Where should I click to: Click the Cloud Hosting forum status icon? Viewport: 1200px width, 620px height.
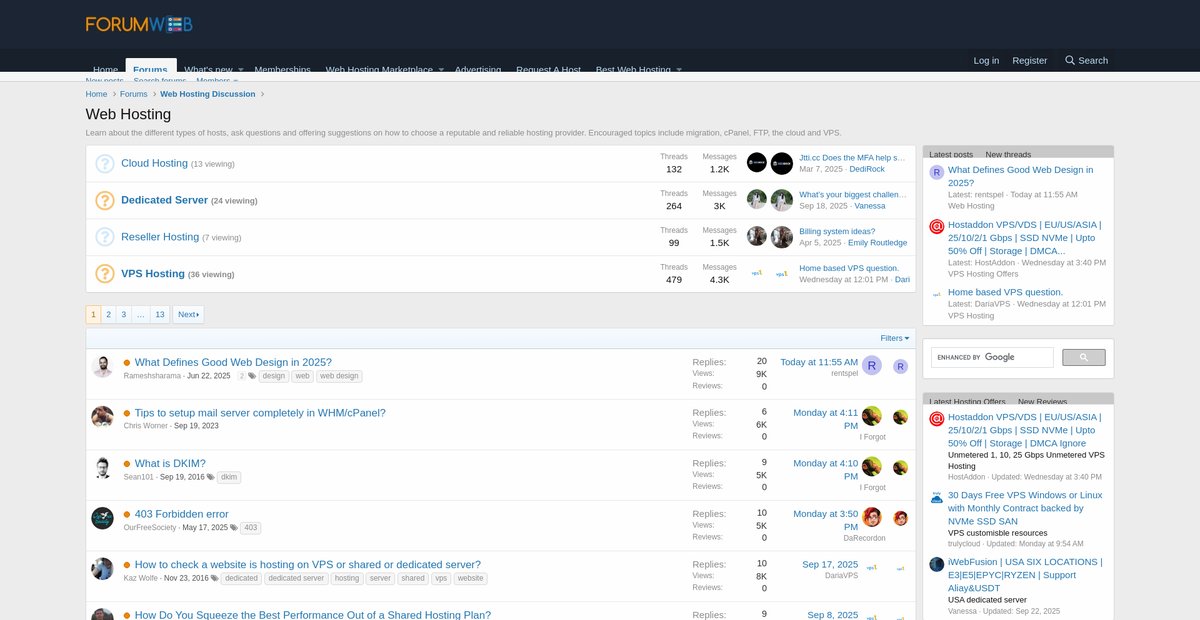pos(105,163)
